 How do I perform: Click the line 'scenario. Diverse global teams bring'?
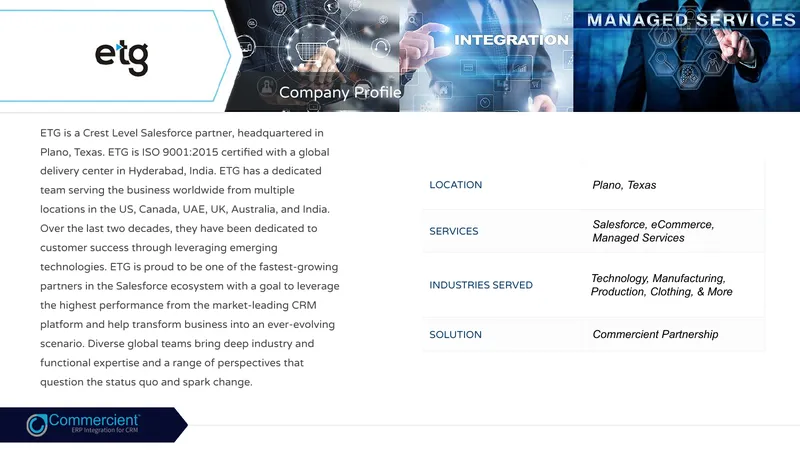[177, 344]
